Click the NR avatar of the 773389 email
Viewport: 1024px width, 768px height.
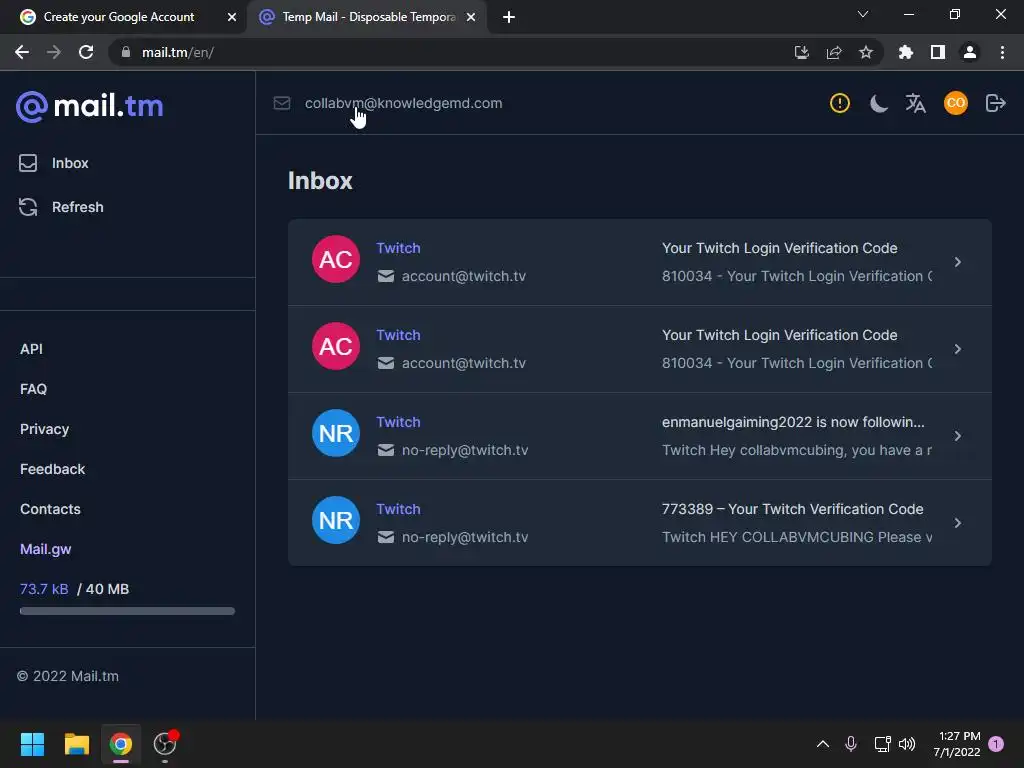point(336,520)
